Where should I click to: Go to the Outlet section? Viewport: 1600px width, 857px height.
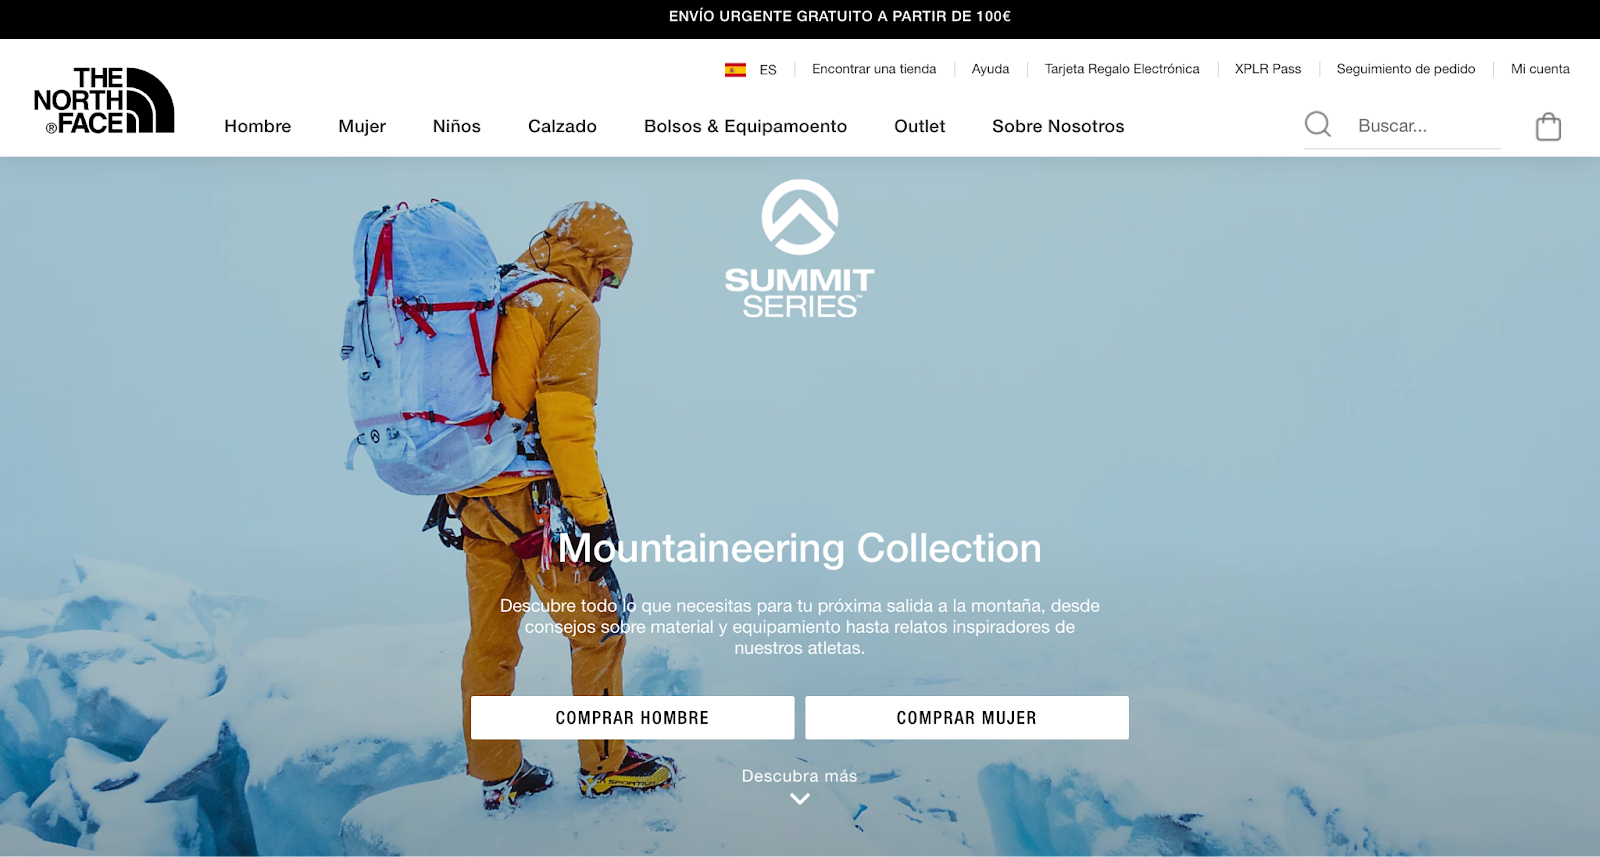tap(920, 126)
